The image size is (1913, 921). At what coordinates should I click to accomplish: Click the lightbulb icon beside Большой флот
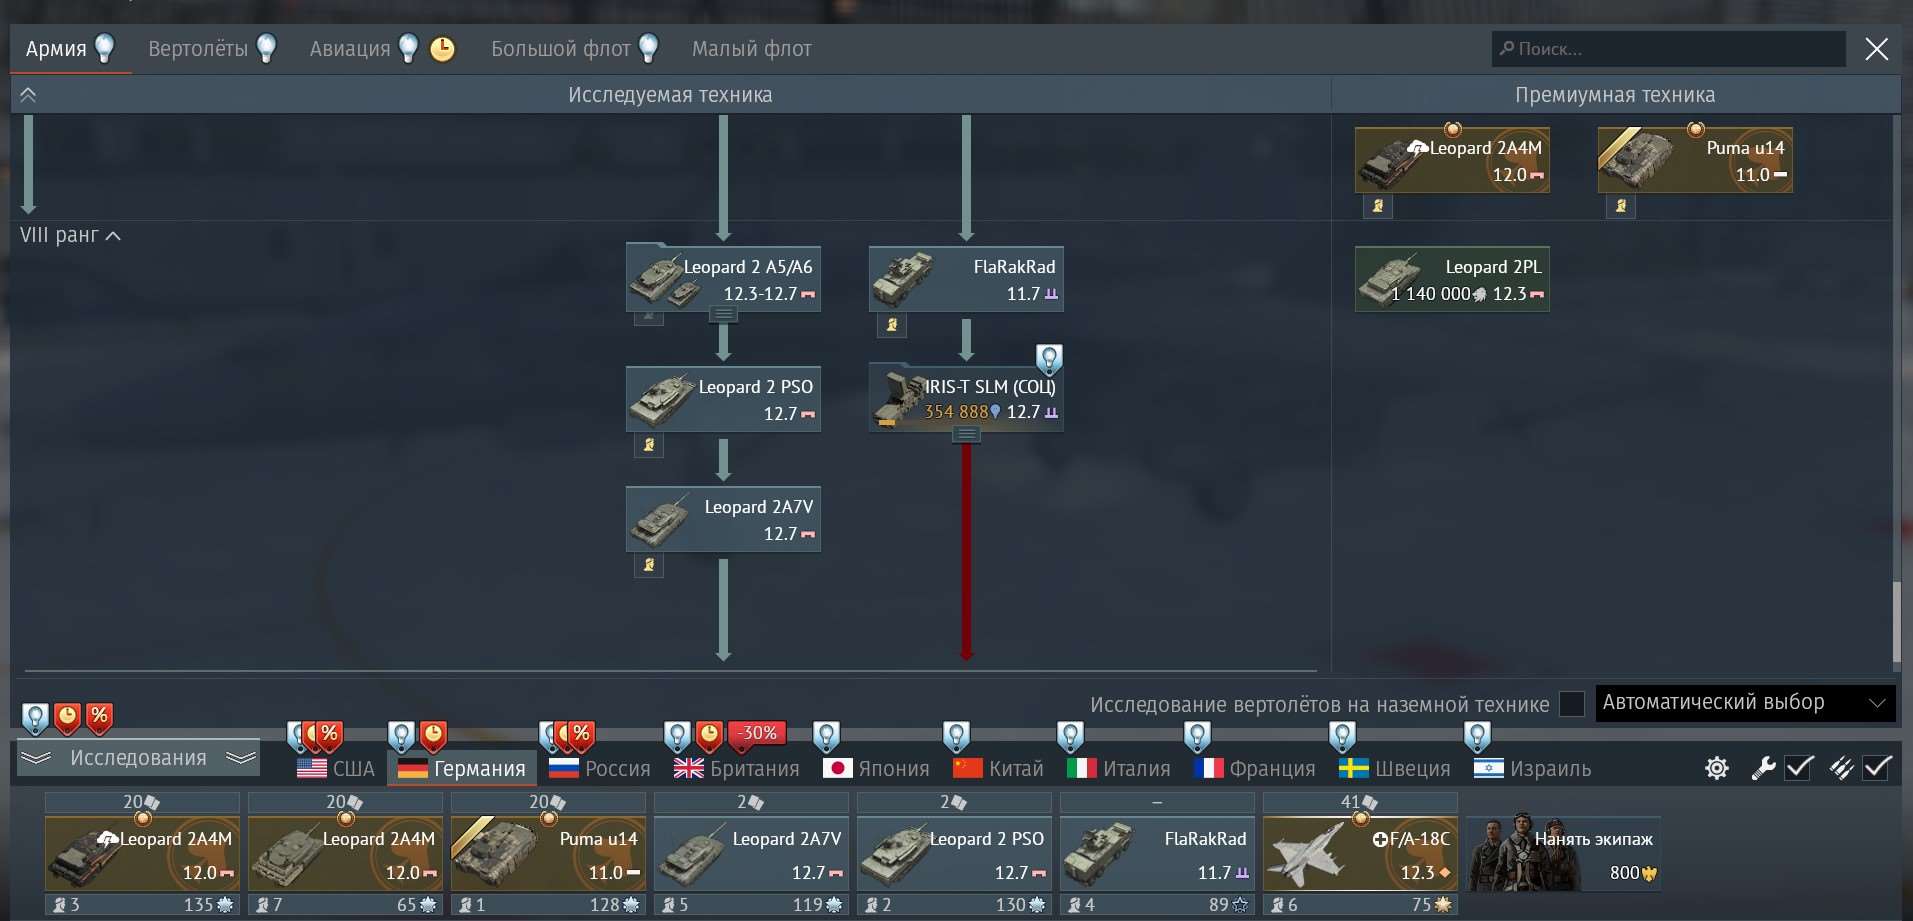649,48
